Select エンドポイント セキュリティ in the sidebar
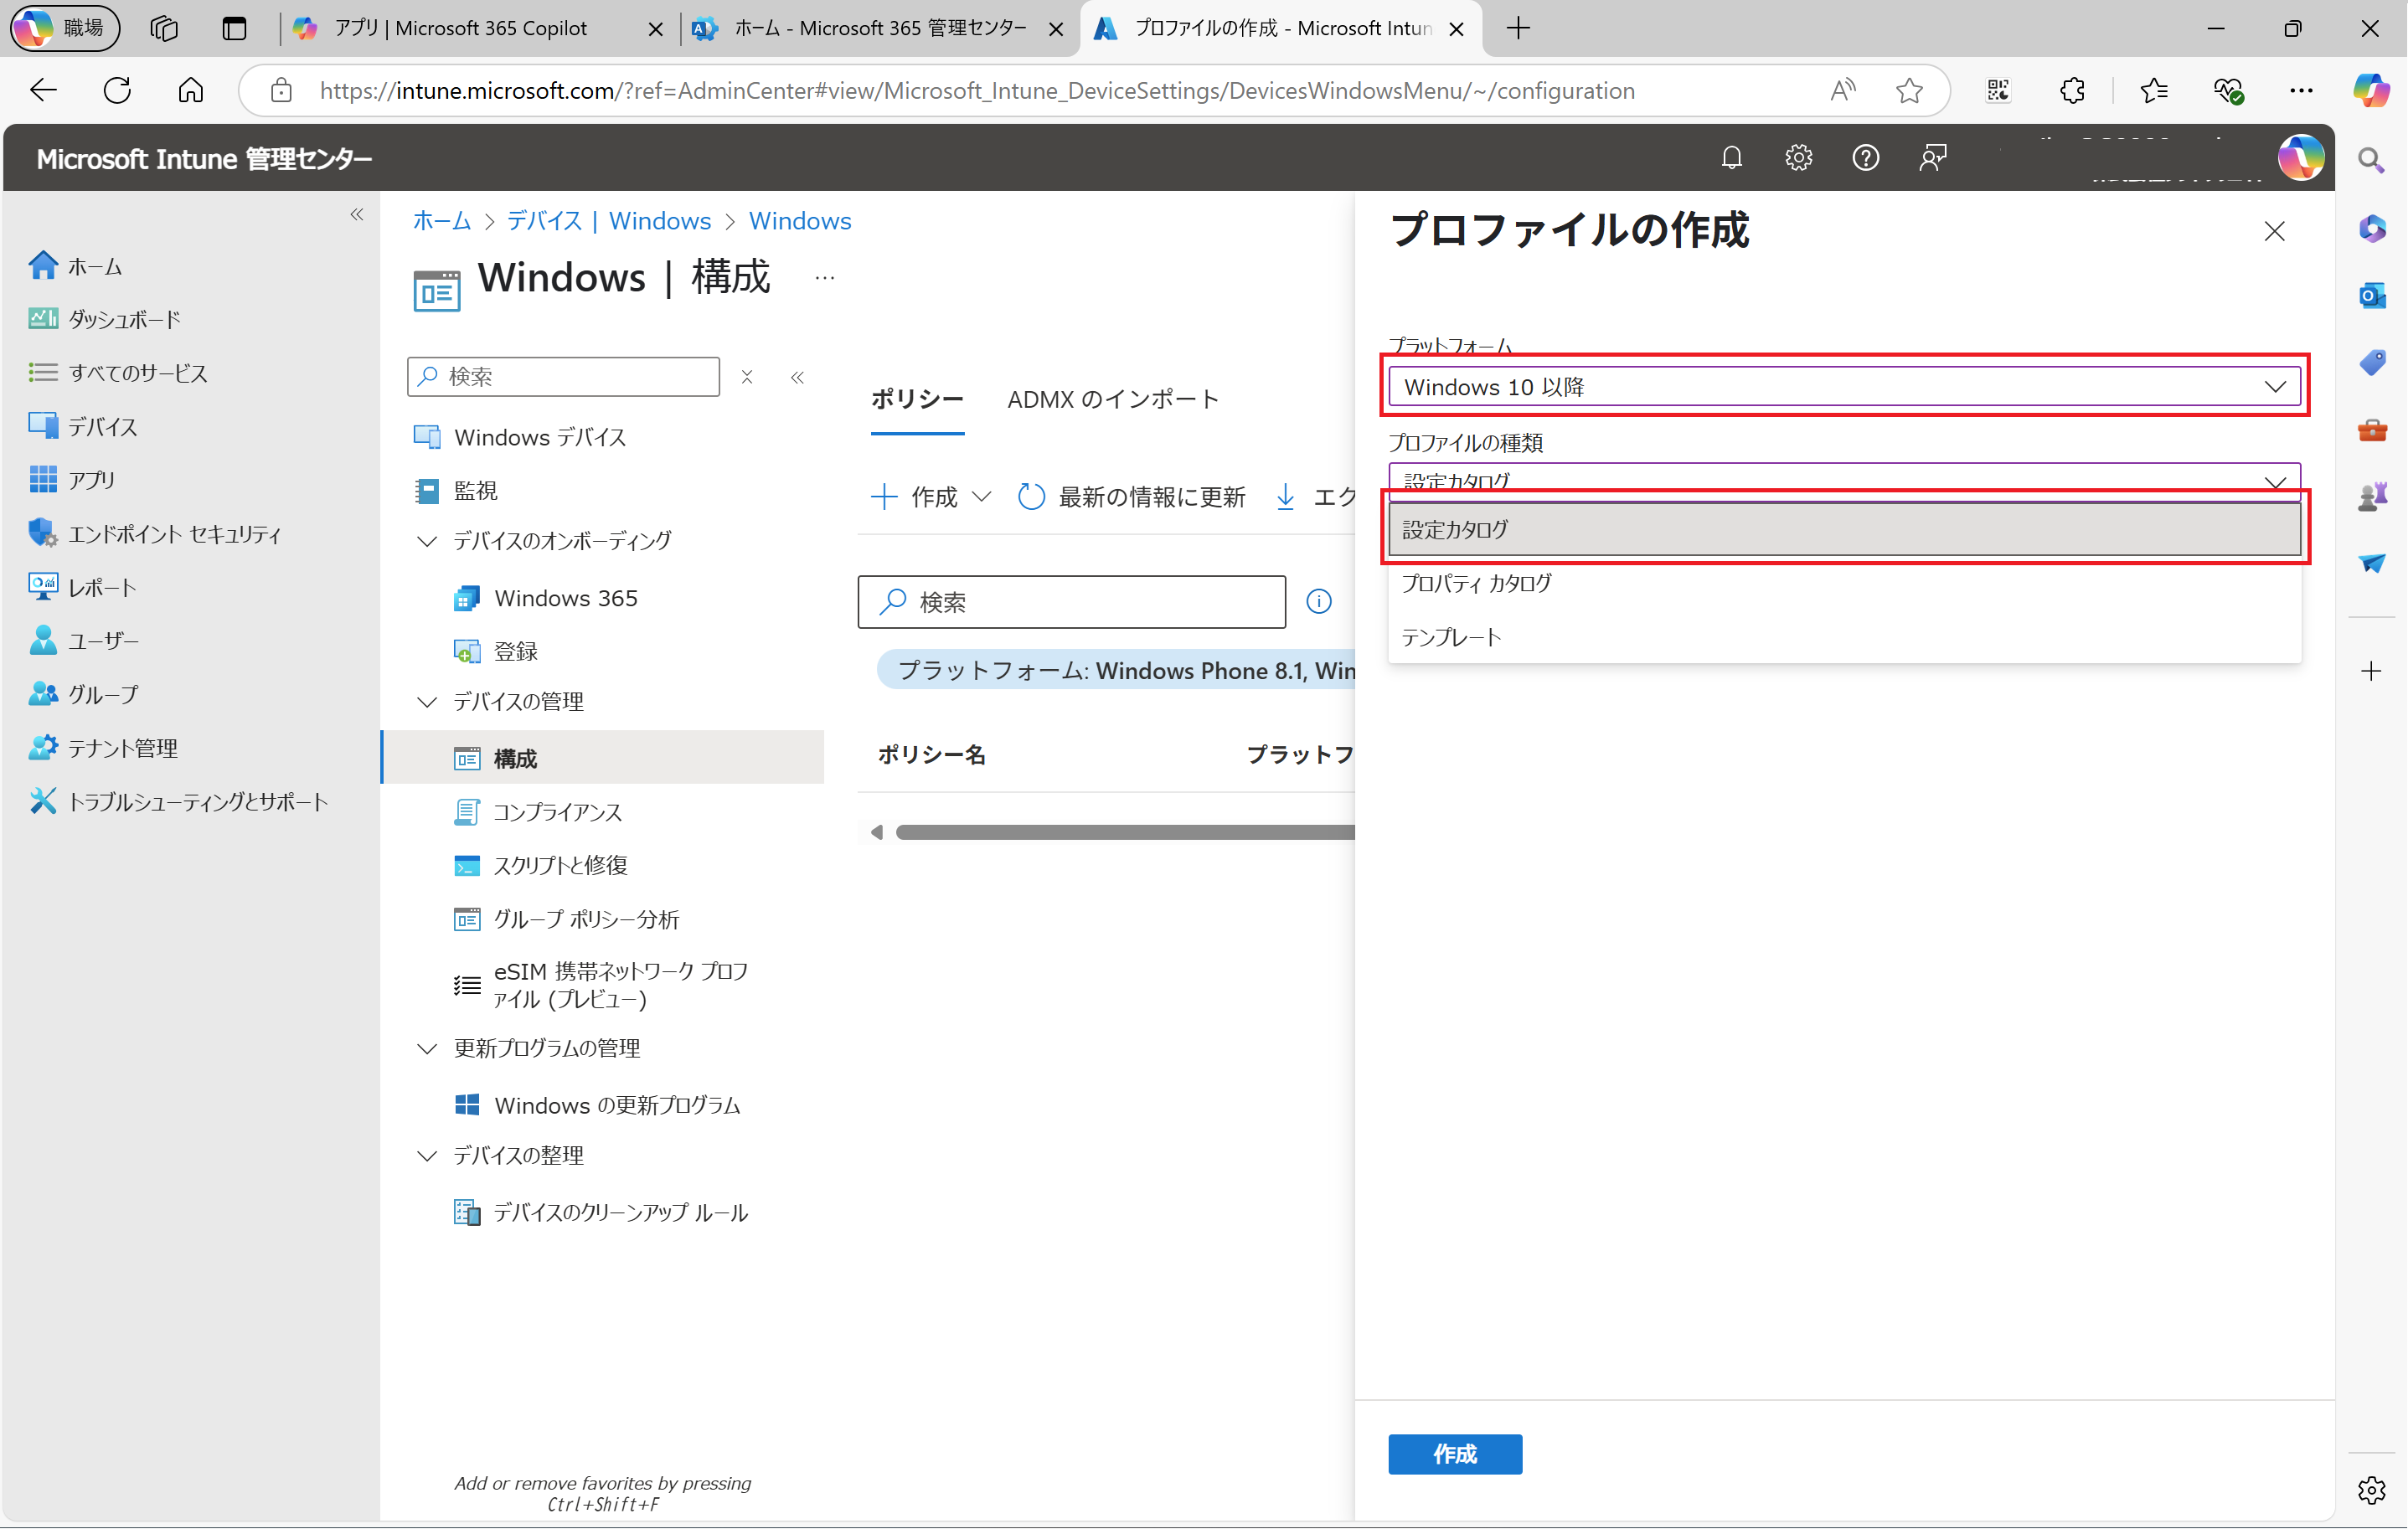 (x=175, y=533)
